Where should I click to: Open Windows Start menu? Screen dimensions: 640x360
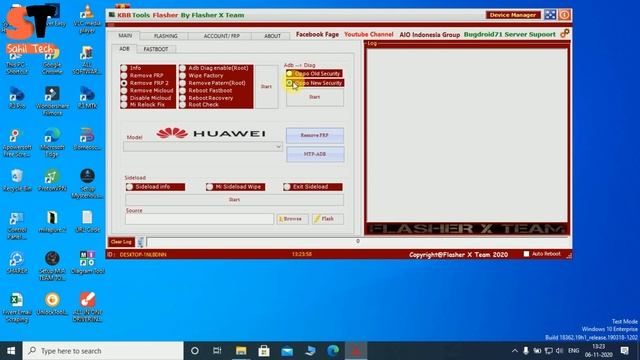(11, 351)
